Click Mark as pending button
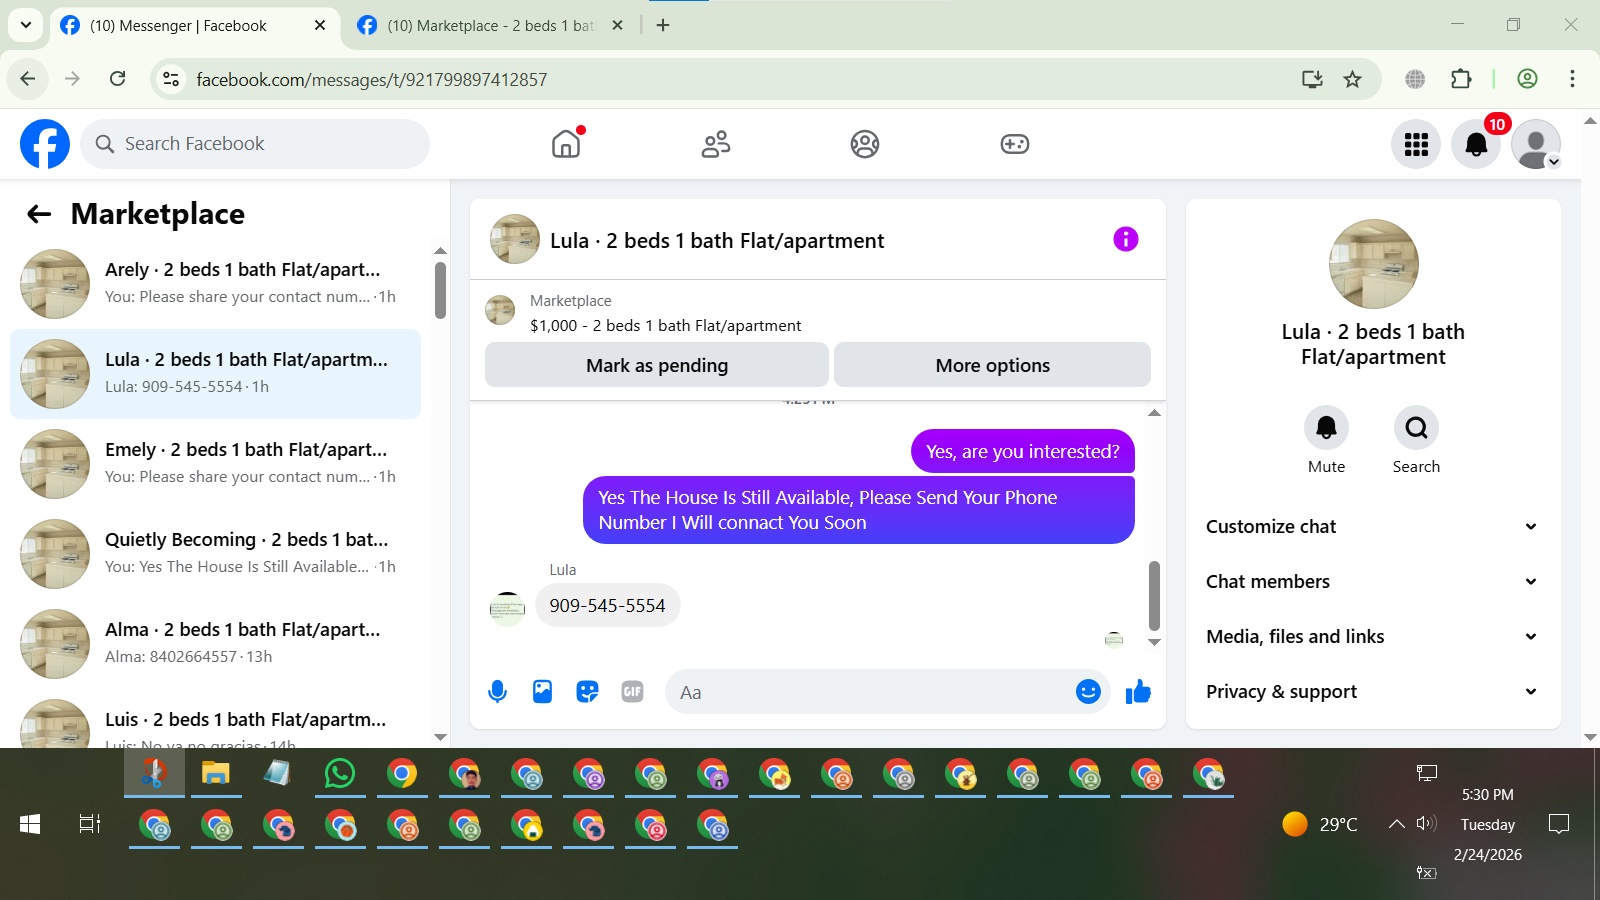 coord(657,365)
